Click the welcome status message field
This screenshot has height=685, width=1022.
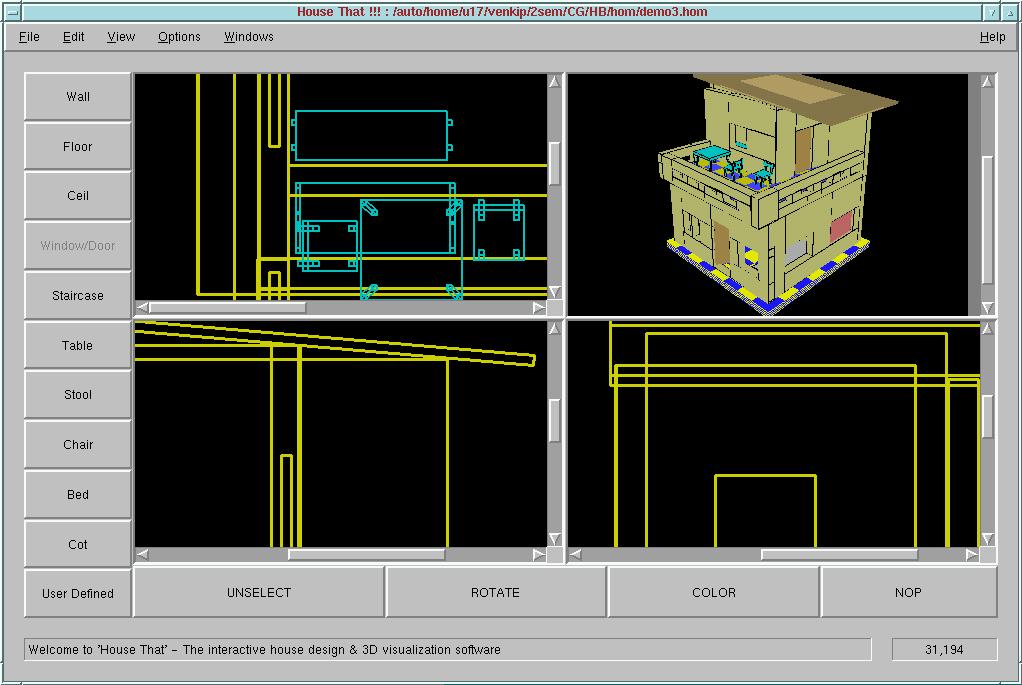click(x=448, y=649)
